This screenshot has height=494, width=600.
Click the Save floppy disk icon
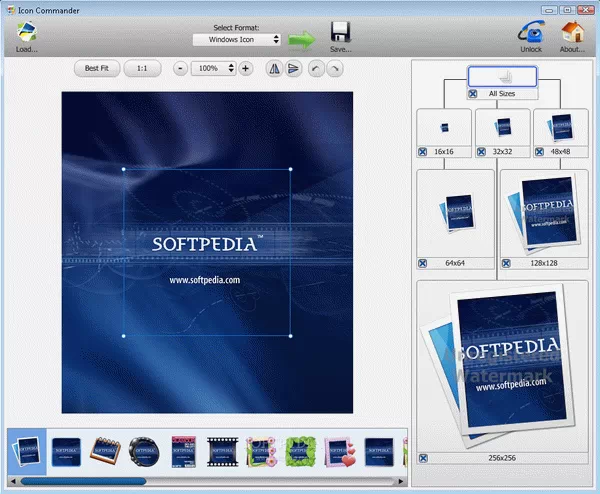pyautogui.click(x=340, y=31)
